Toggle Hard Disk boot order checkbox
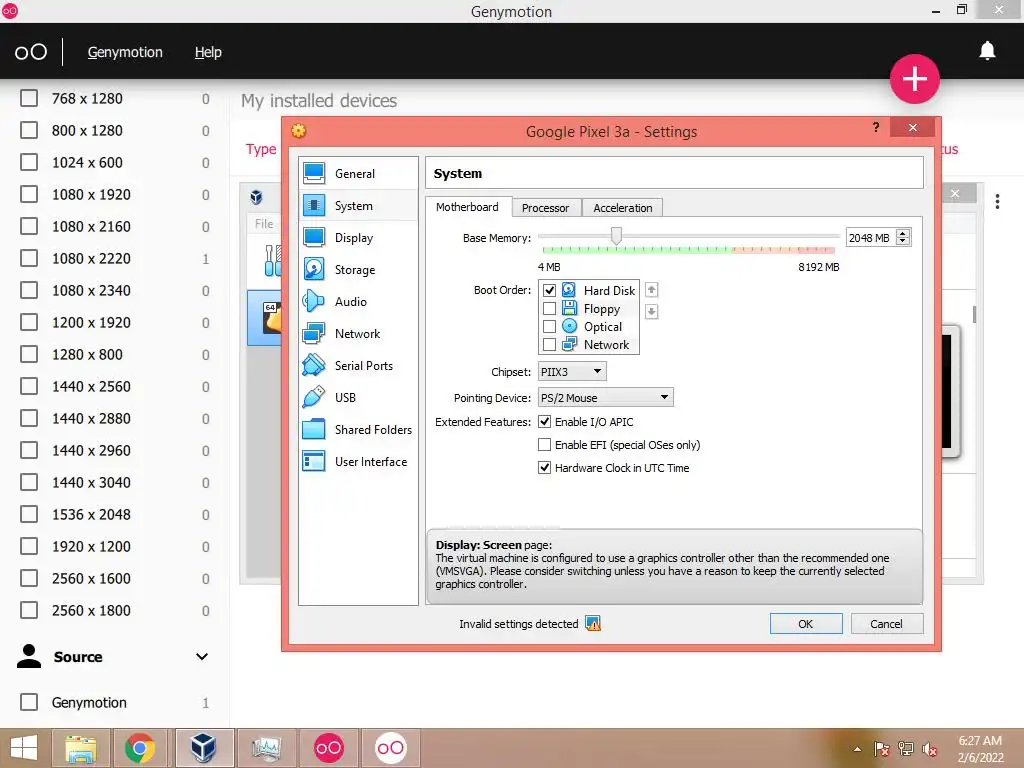This screenshot has width=1024, height=768. pyautogui.click(x=549, y=290)
